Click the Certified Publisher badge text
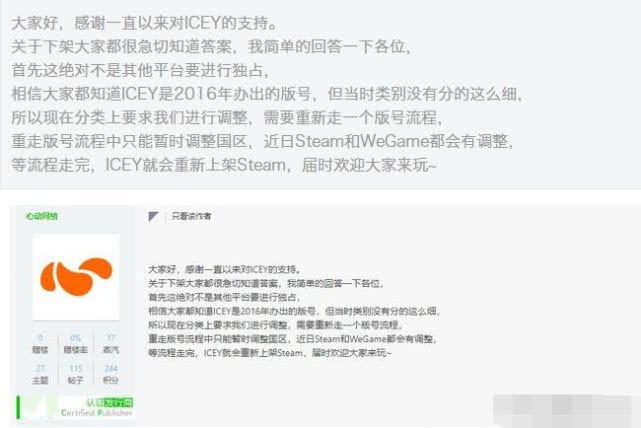This screenshot has height=428, width=641. tap(97, 413)
